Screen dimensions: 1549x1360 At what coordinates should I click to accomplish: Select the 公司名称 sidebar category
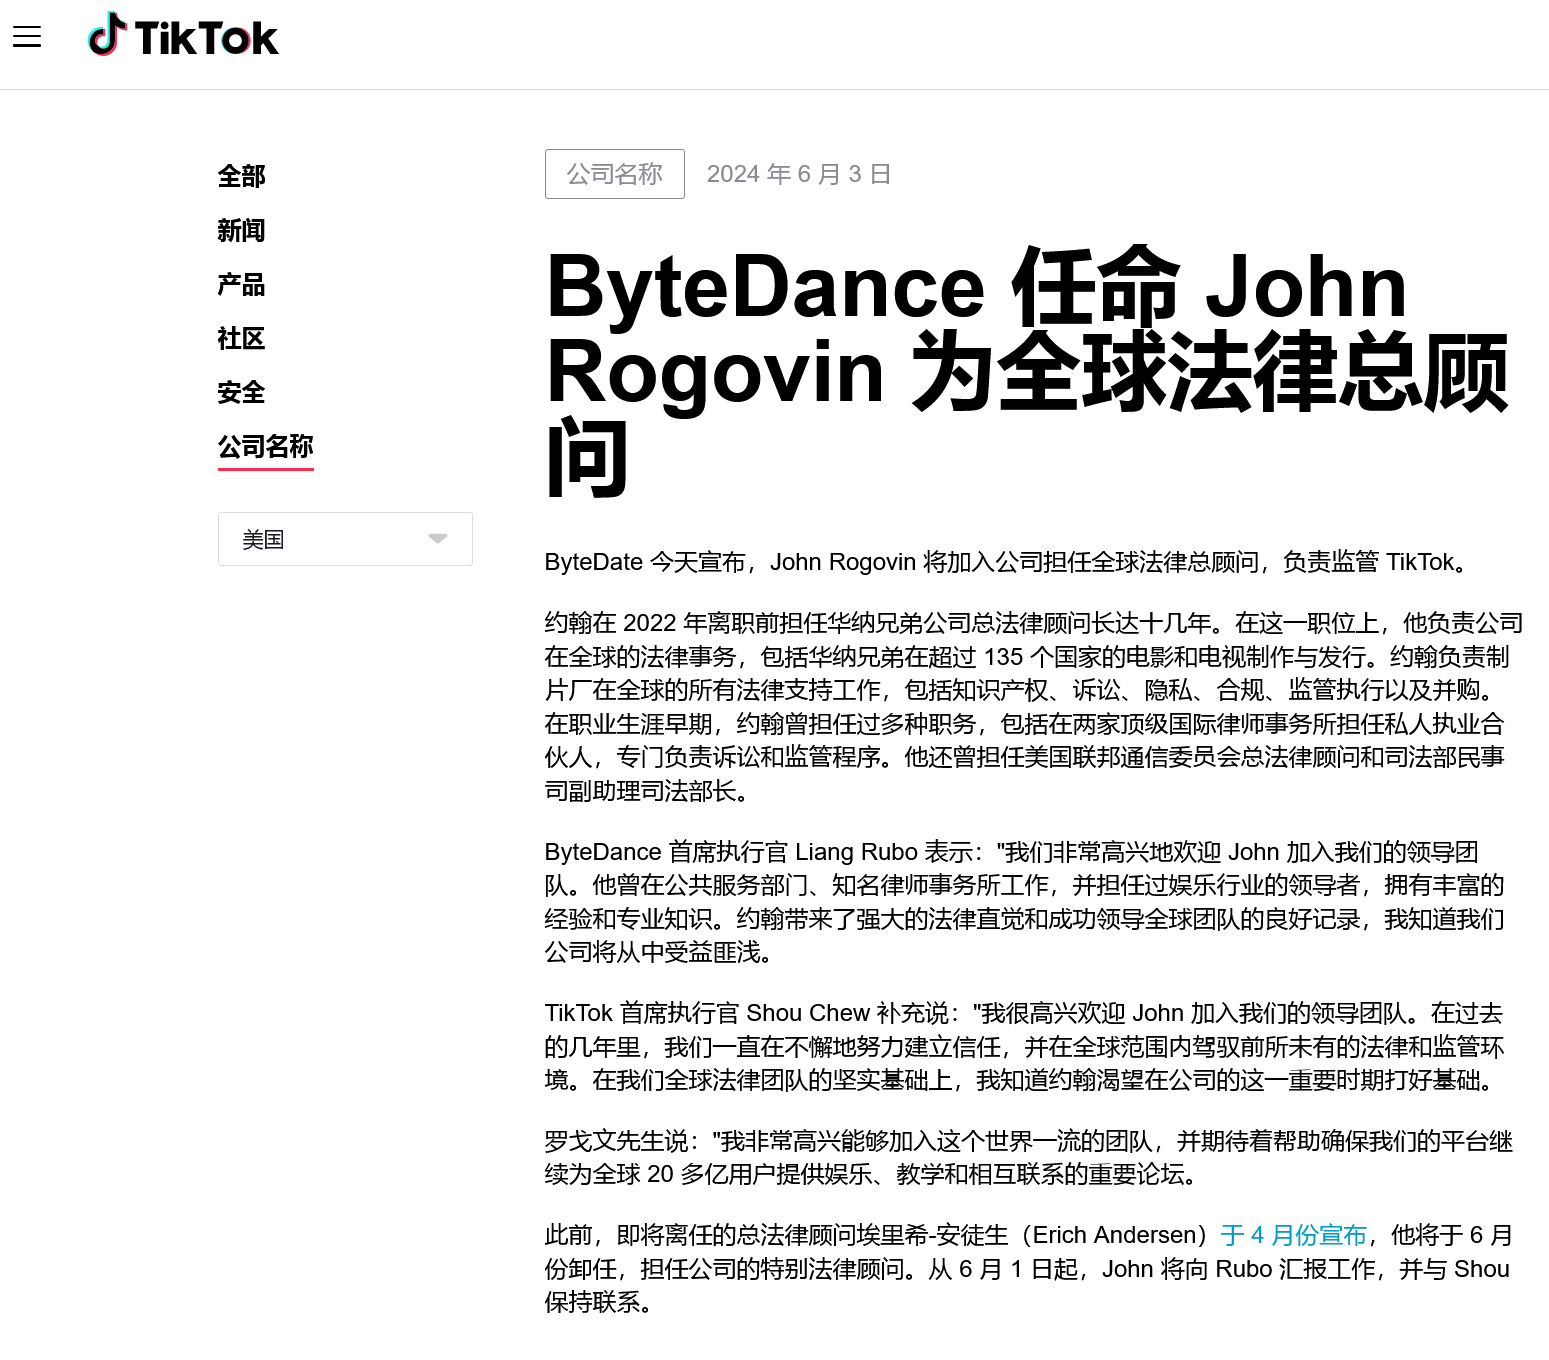coord(266,447)
